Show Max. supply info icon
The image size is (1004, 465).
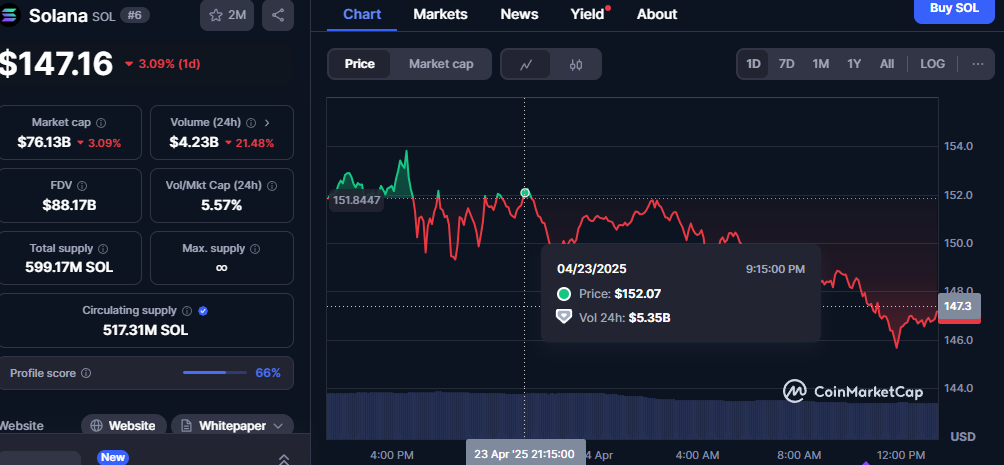255,249
